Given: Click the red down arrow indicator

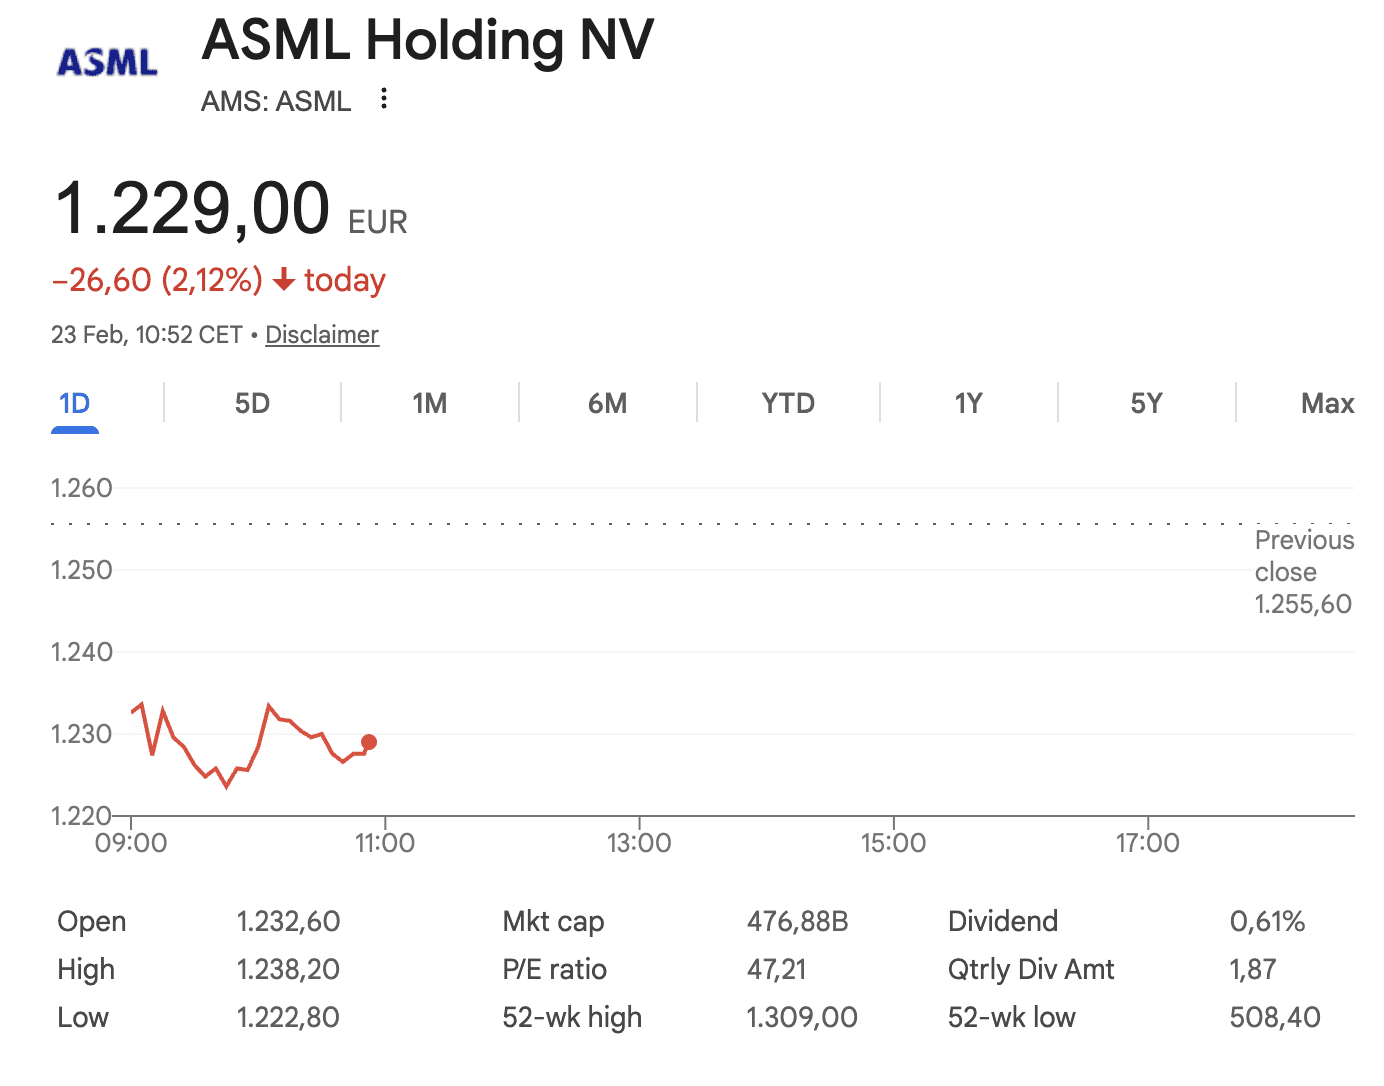Looking at the screenshot, I should click(284, 280).
